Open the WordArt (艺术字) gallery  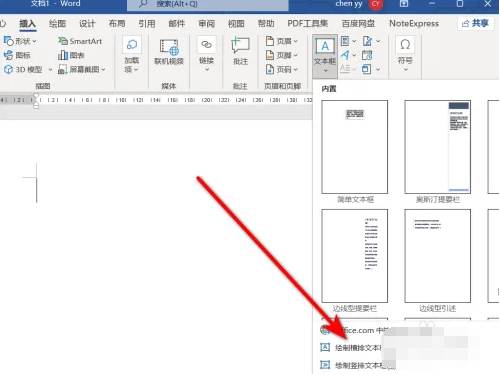pyautogui.click(x=348, y=55)
